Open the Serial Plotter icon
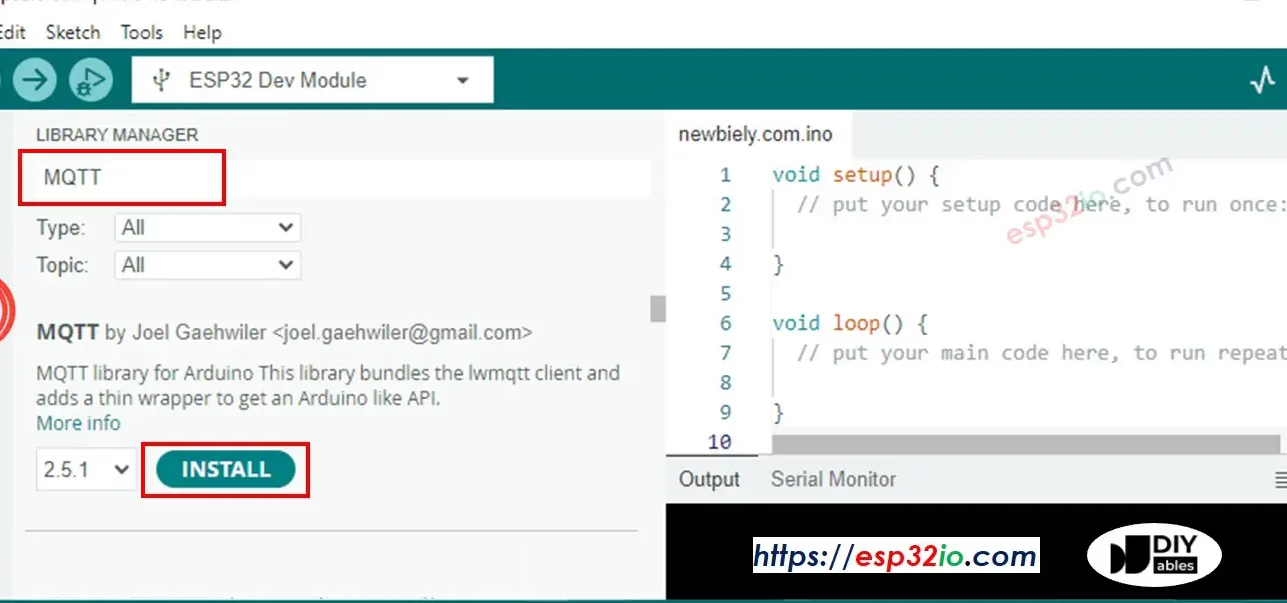This screenshot has width=1287, height=603. point(1263,81)
